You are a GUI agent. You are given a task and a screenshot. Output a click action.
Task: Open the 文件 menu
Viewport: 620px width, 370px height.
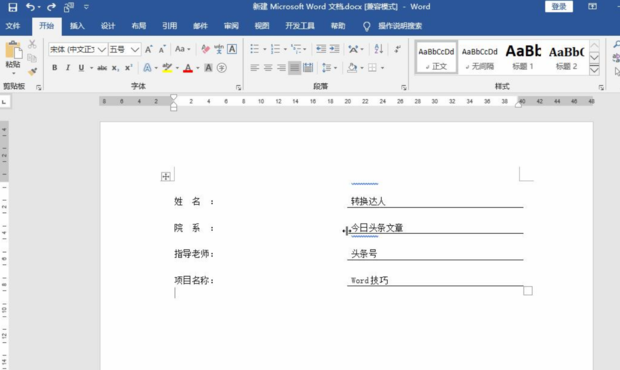pos(13,26)
